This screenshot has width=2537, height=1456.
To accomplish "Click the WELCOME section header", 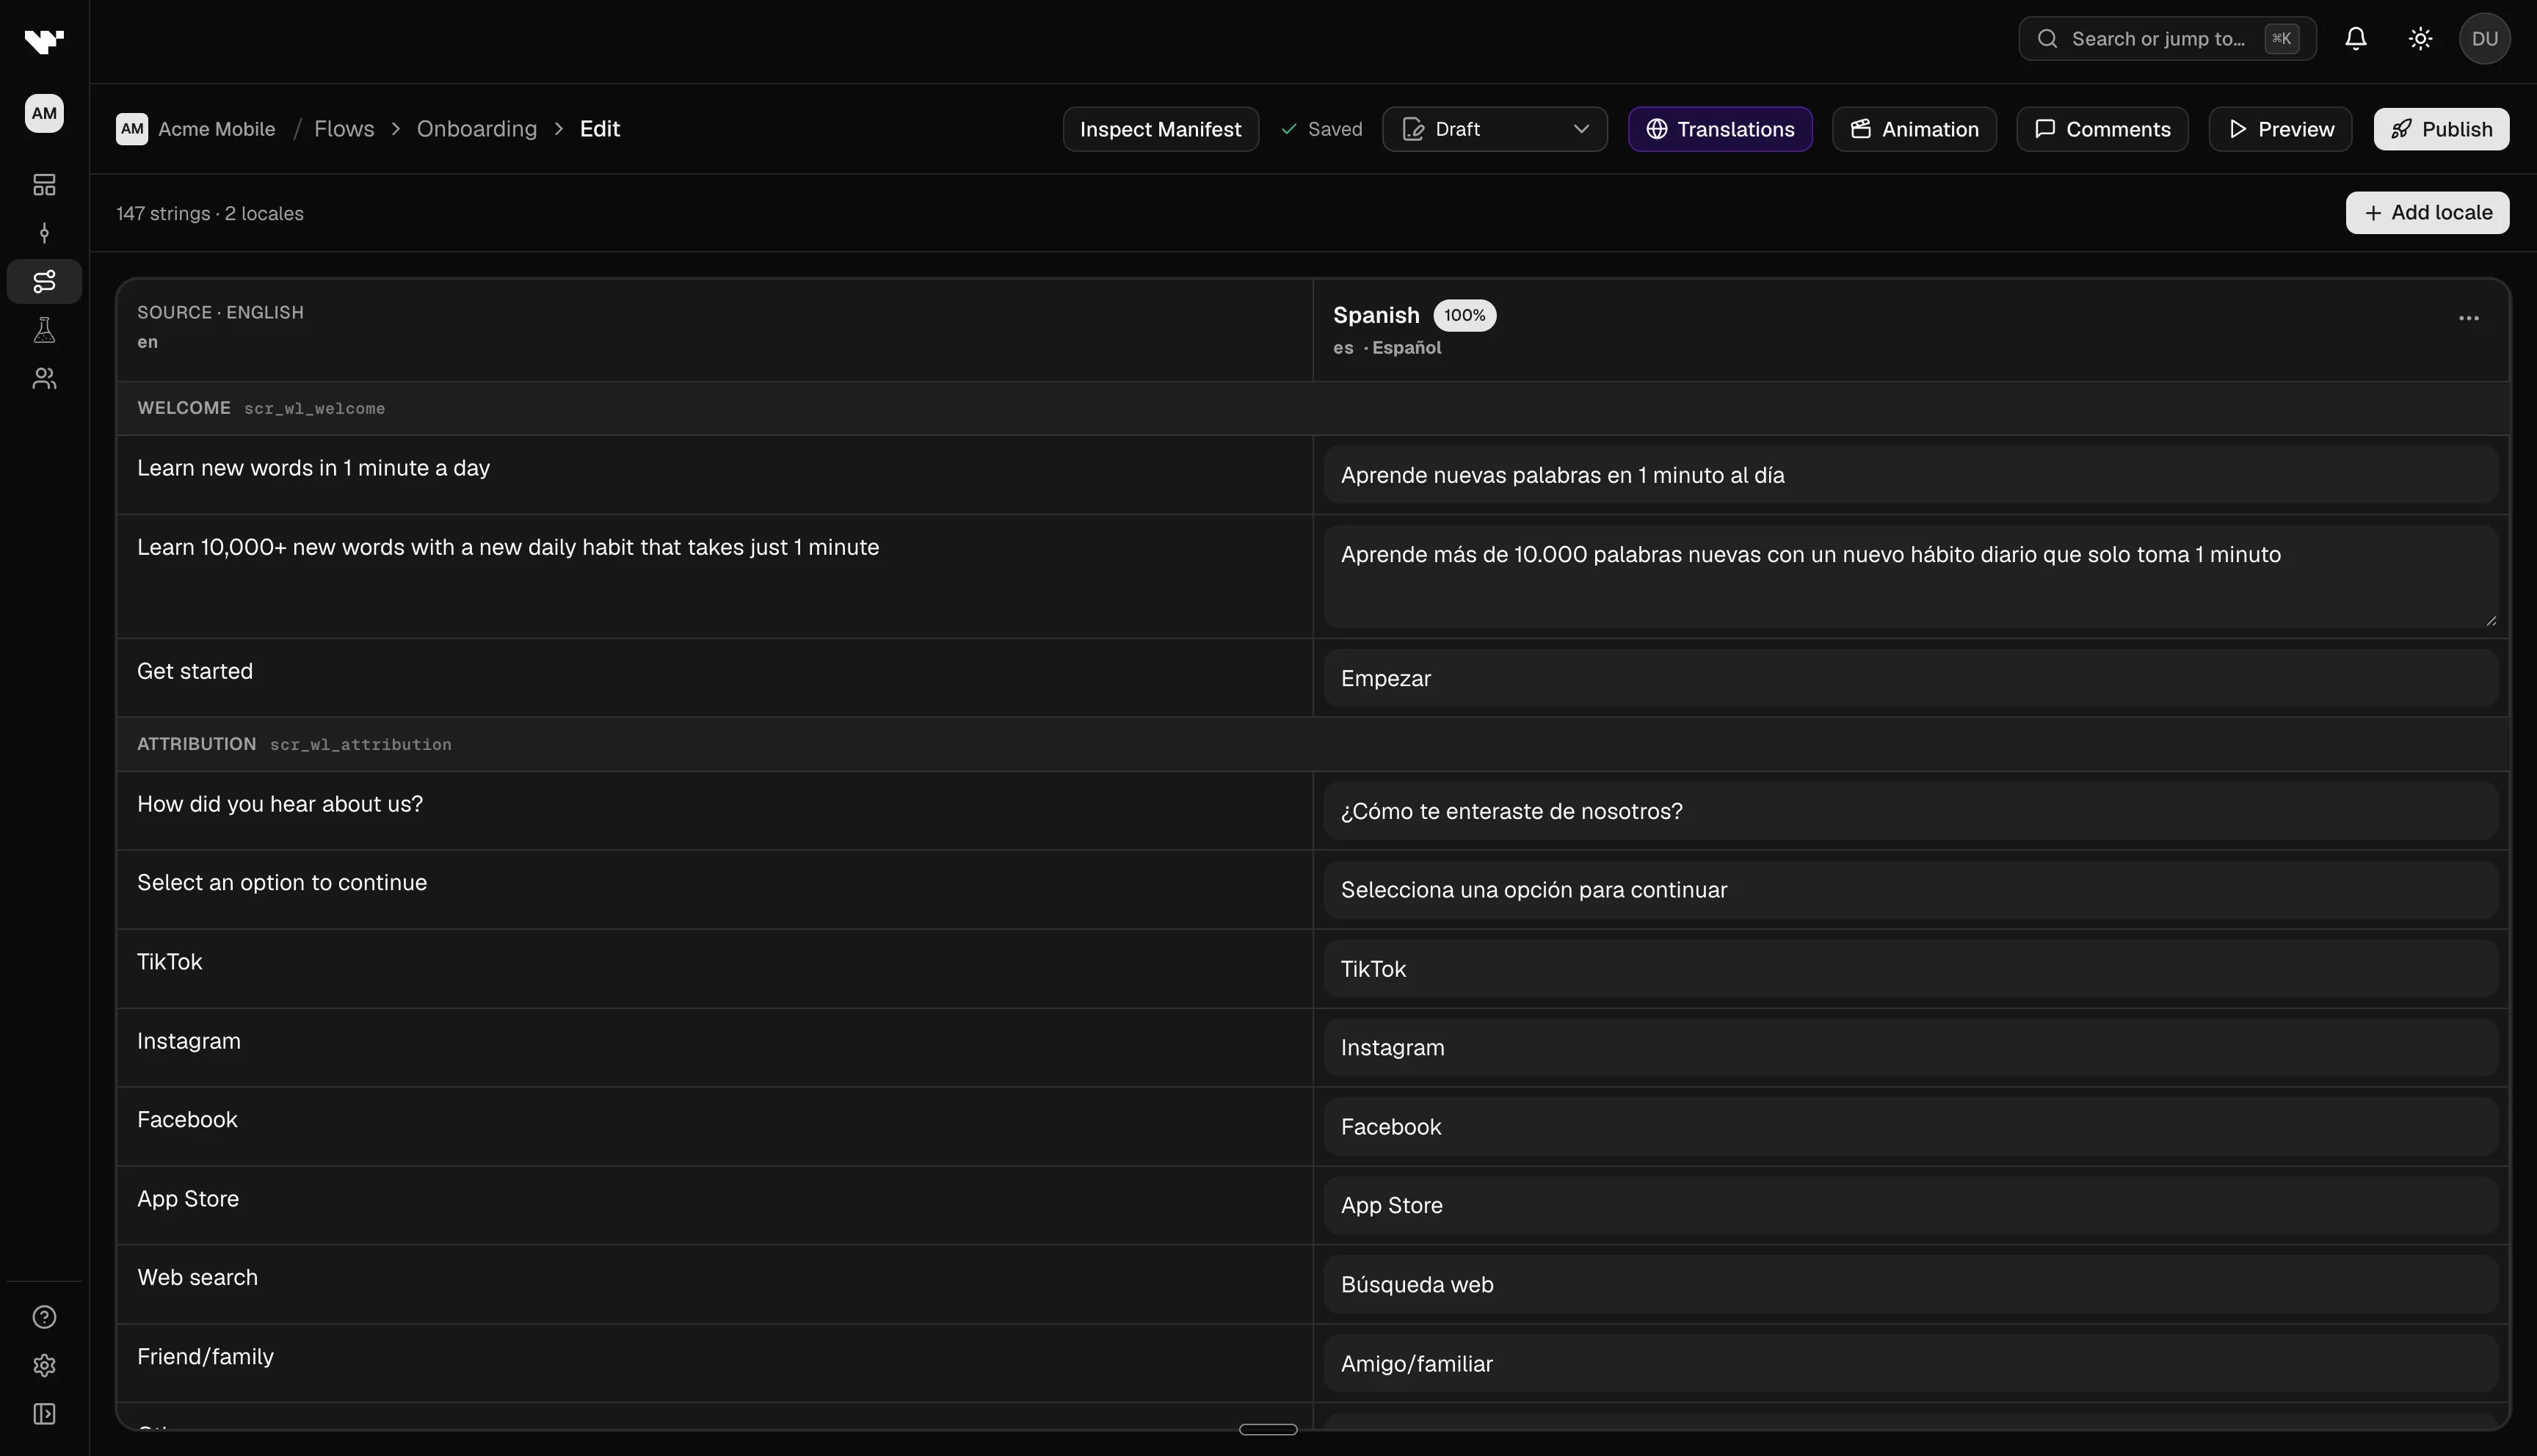I will (x=1312, y=408).
